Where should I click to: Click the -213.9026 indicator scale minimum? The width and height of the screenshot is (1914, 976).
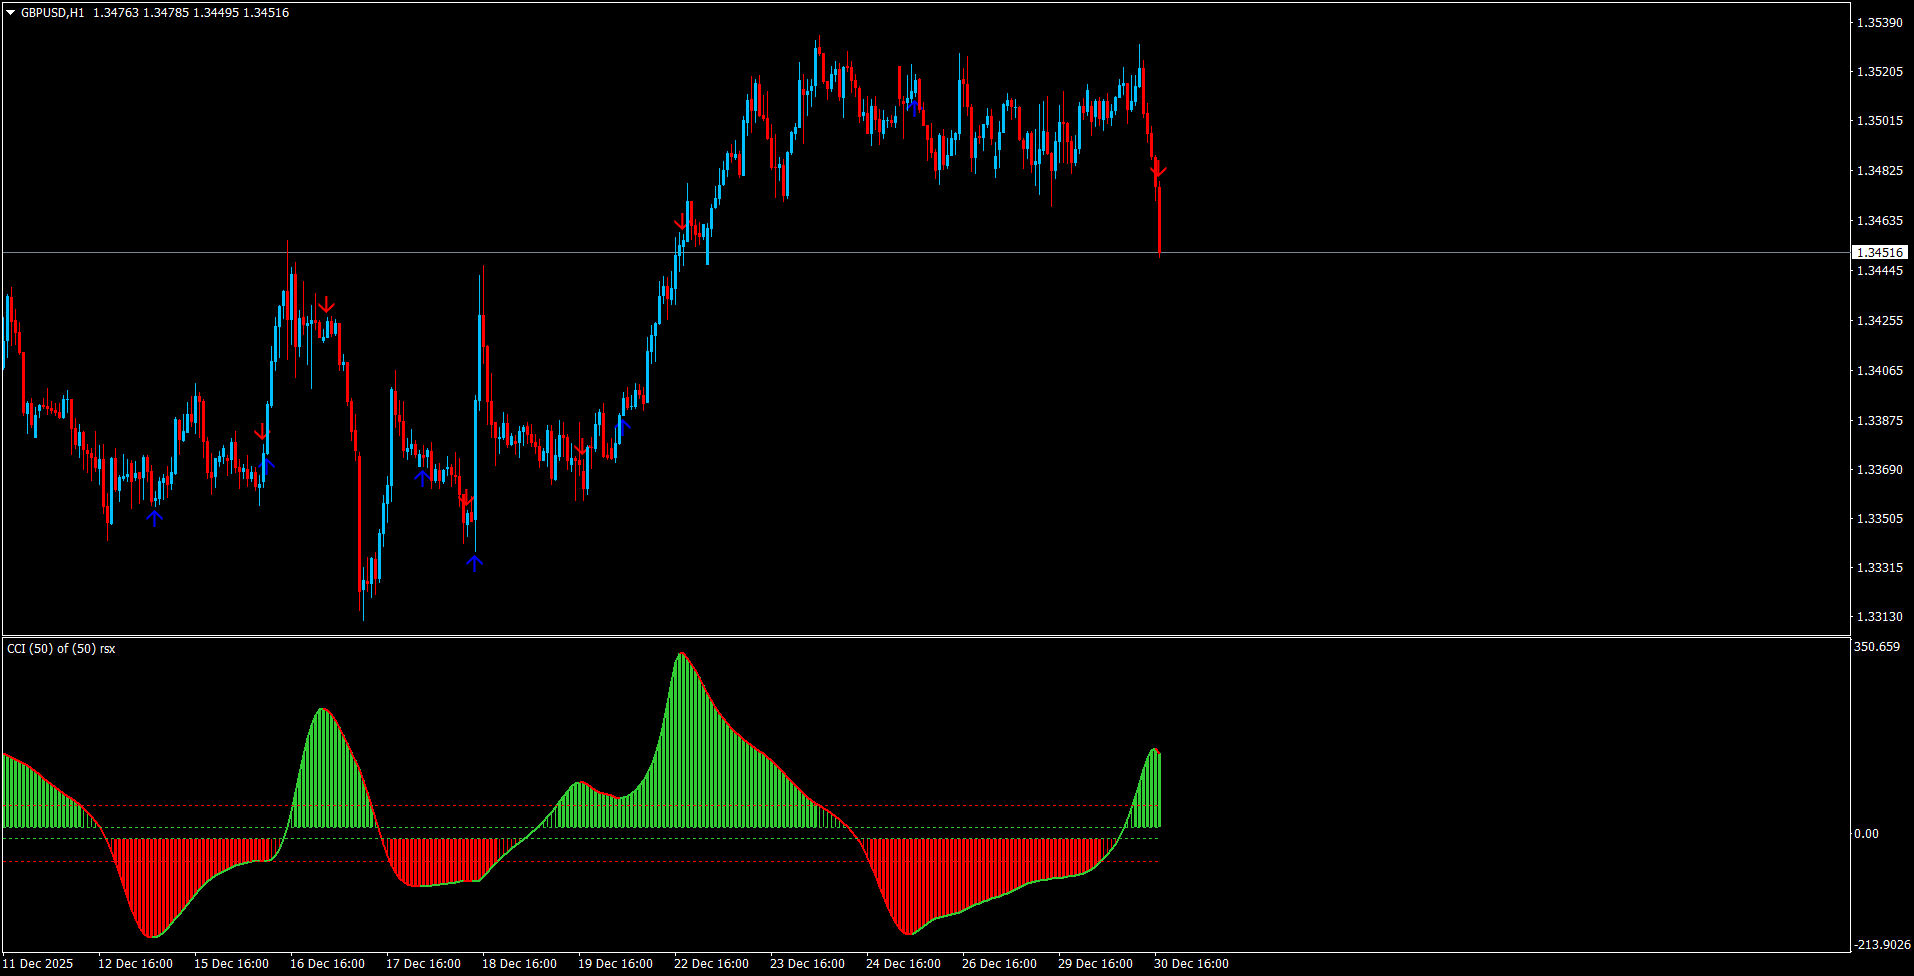tap(1882, 945)
